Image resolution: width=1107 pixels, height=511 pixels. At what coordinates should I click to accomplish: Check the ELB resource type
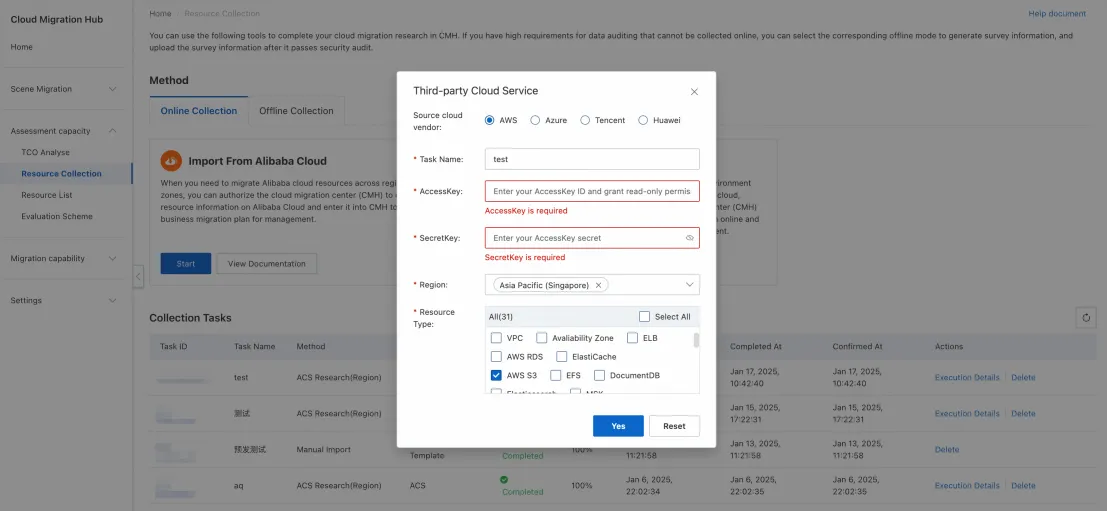(633, 338)
